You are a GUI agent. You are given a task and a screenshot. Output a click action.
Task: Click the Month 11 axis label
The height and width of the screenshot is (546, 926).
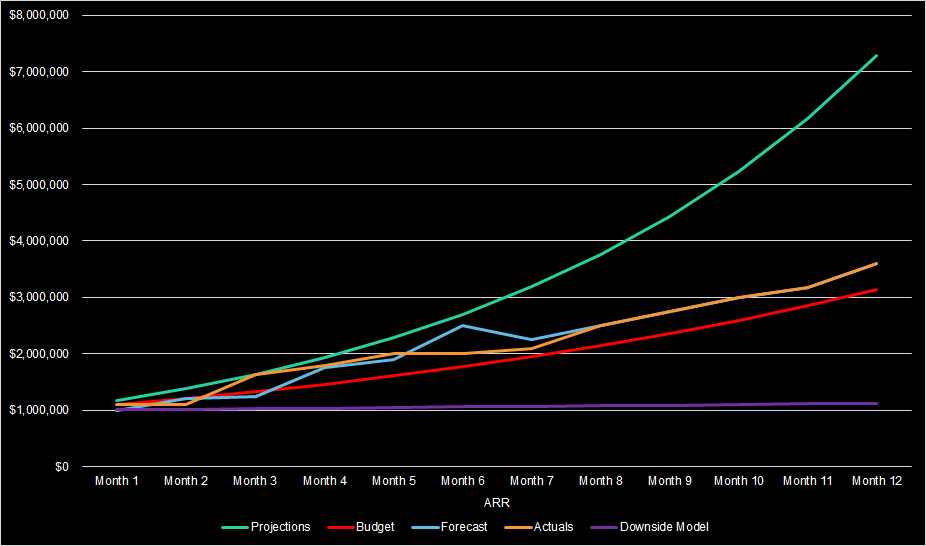[x=808, y=481]
